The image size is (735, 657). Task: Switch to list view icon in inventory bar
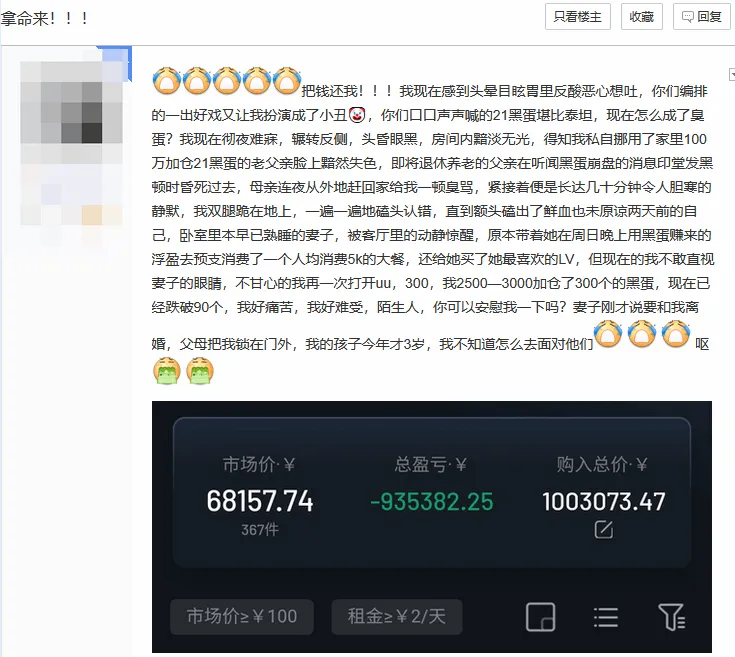click(x=606, y=617)
